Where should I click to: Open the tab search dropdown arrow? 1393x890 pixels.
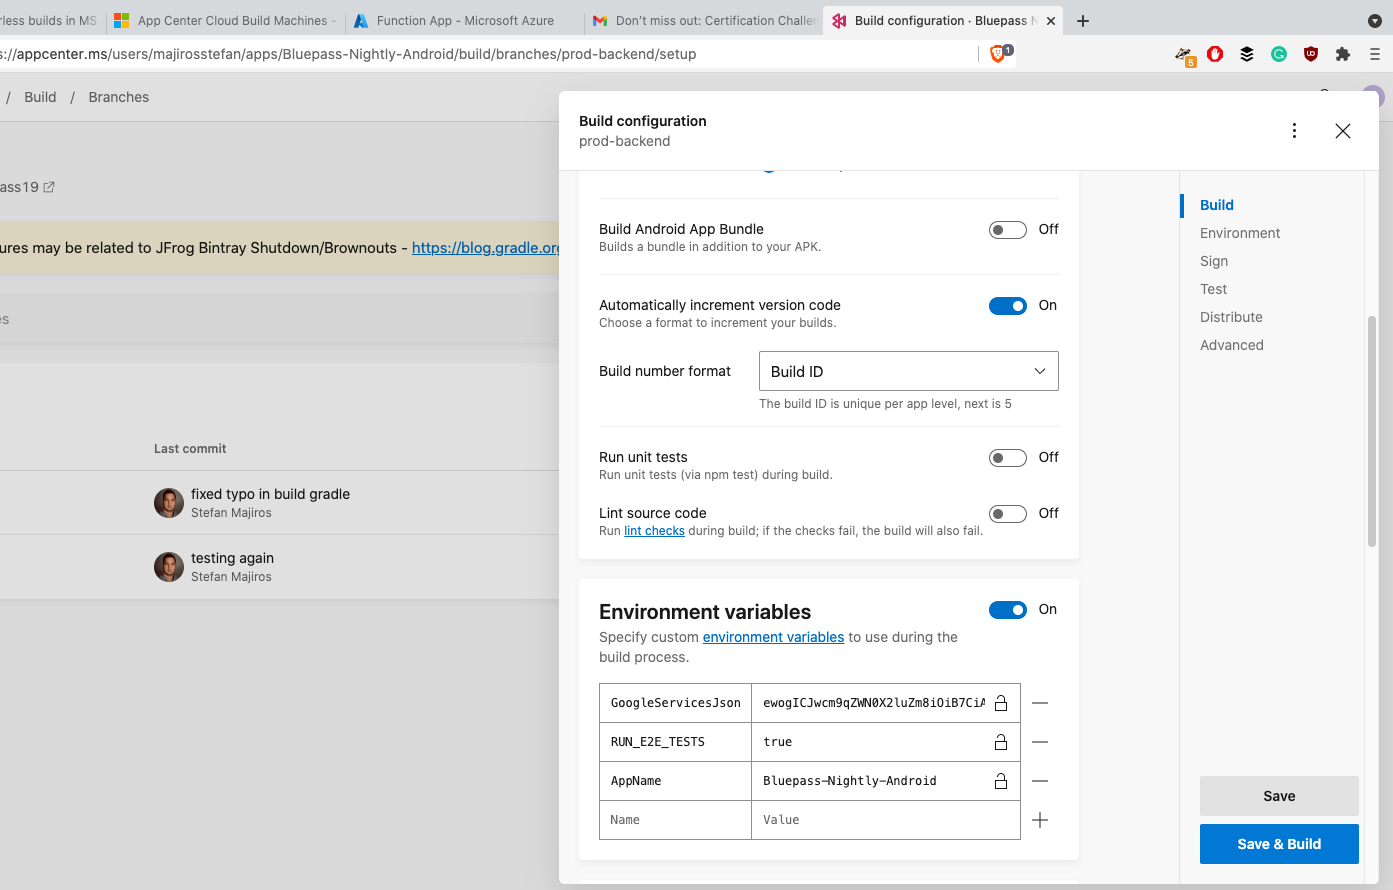(x=1374, y=20)
